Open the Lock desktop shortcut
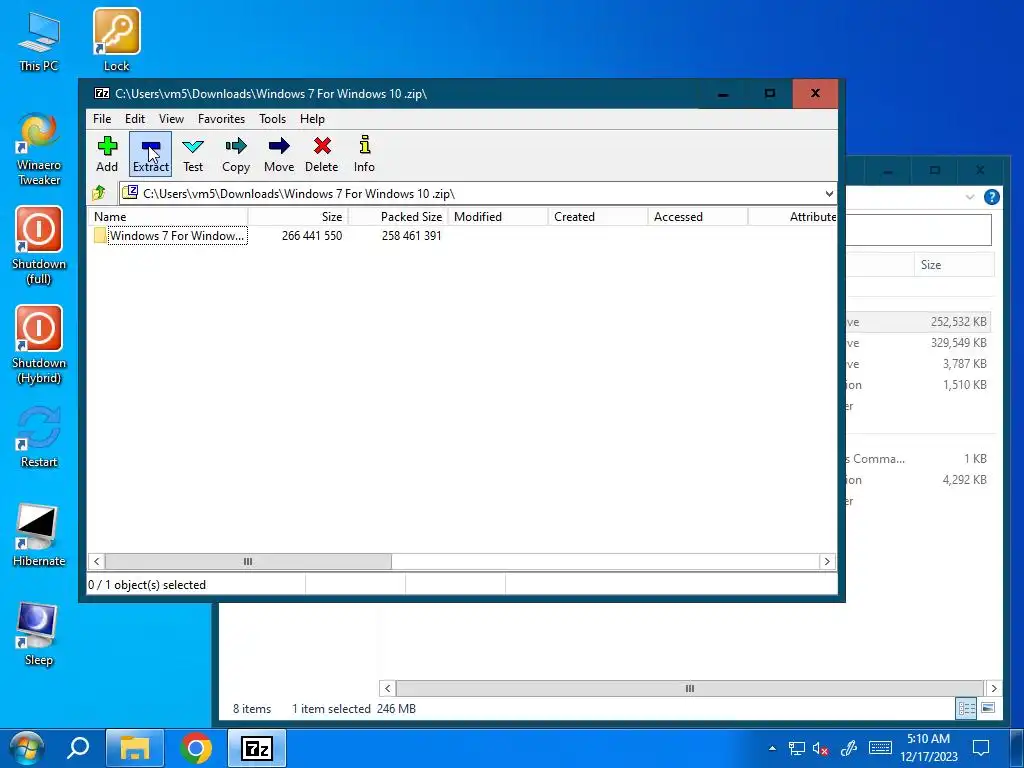 coord(116,40)
